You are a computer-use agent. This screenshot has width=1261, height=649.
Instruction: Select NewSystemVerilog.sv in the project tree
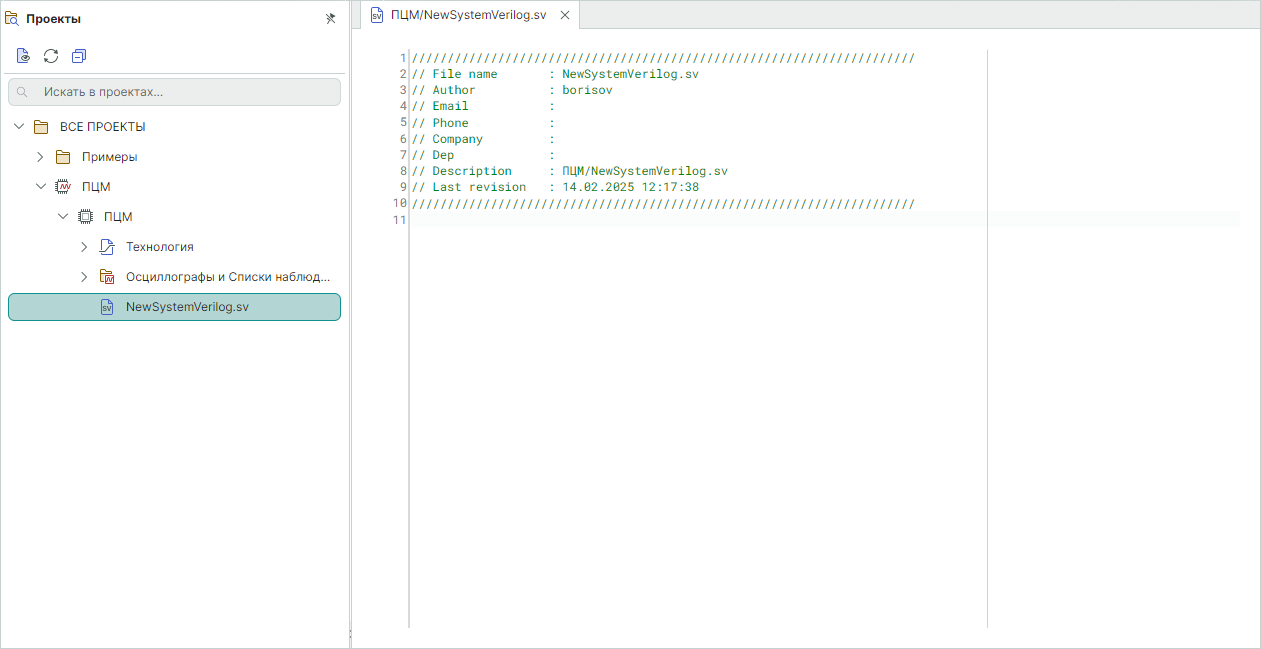187,307
